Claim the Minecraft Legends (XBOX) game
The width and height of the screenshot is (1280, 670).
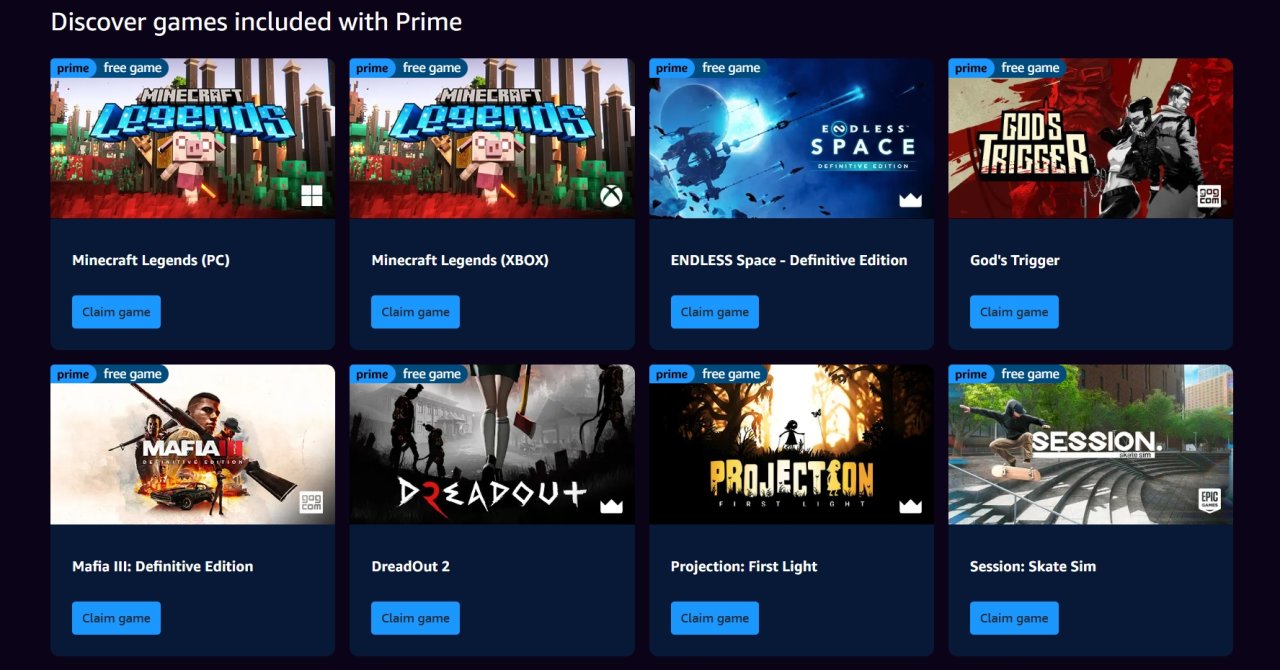click(x=415, y=312)
